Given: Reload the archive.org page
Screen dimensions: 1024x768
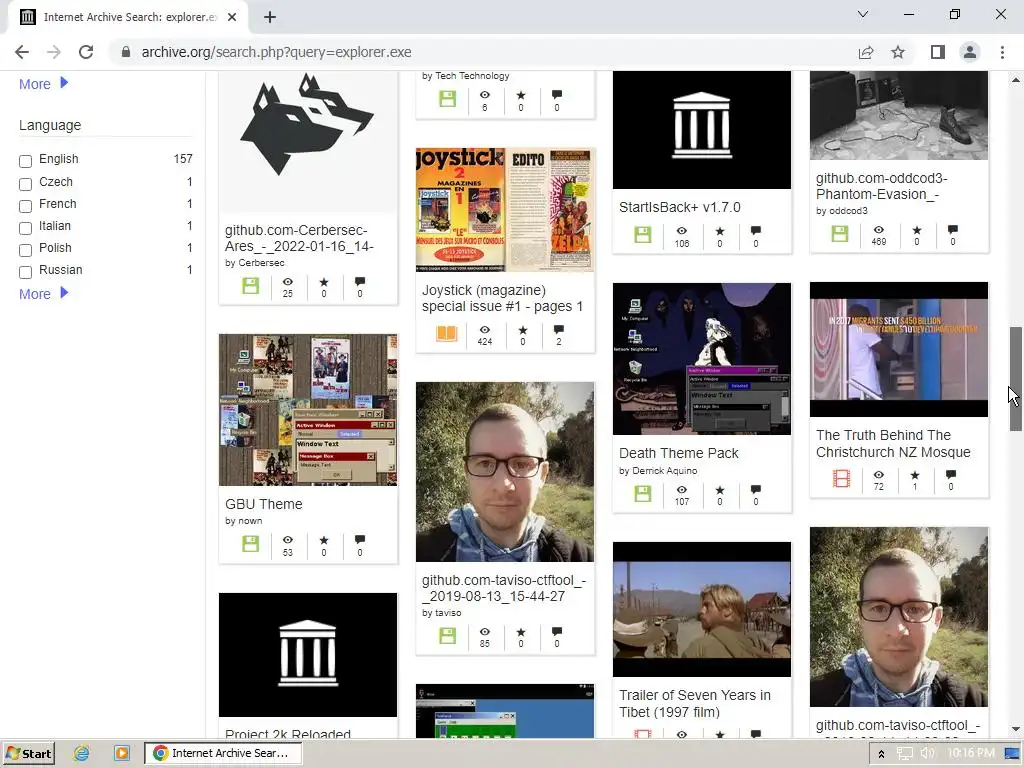Looking at the screenshot, I should 86,52.
